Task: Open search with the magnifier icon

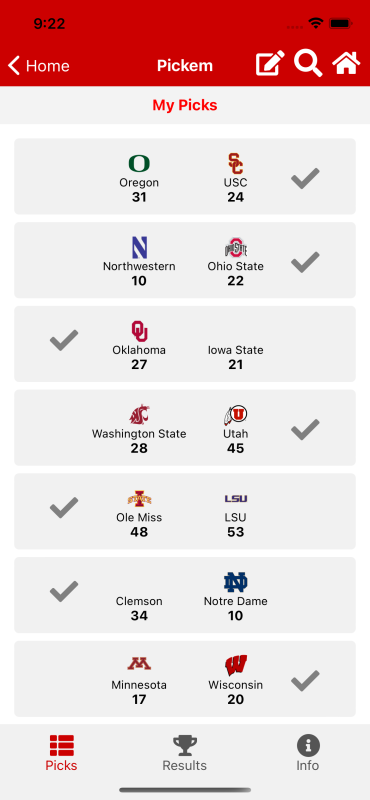Action: point(308,63)
